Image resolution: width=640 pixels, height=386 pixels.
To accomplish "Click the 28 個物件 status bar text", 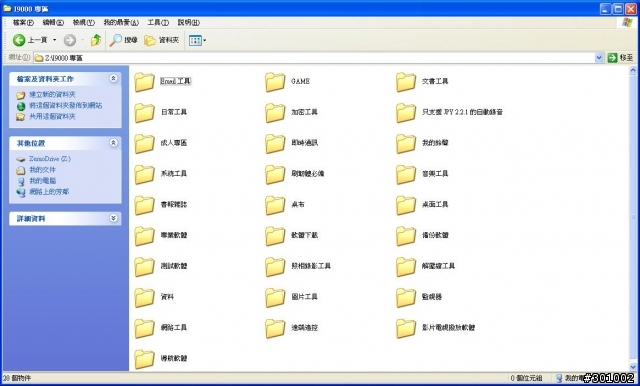I will (x=17, y=378).
